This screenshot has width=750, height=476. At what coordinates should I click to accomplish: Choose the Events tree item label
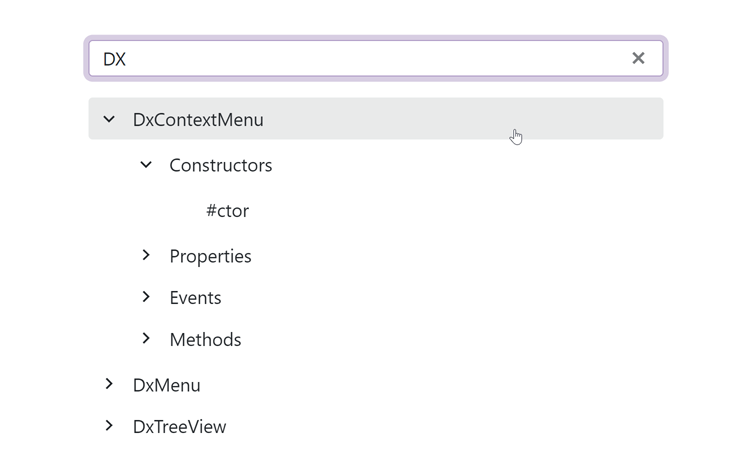[x=195, y=298]
